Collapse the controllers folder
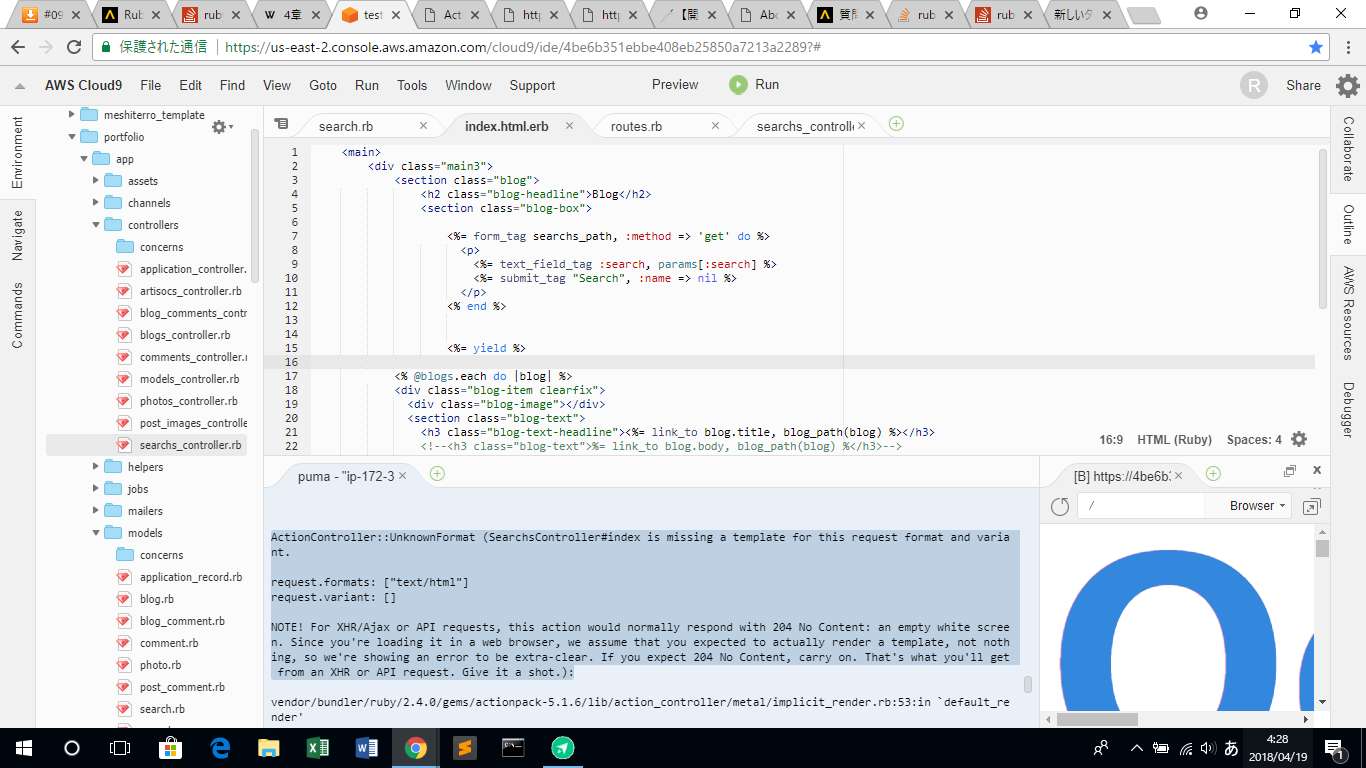 pyautogui.click(x=96, y=225)
